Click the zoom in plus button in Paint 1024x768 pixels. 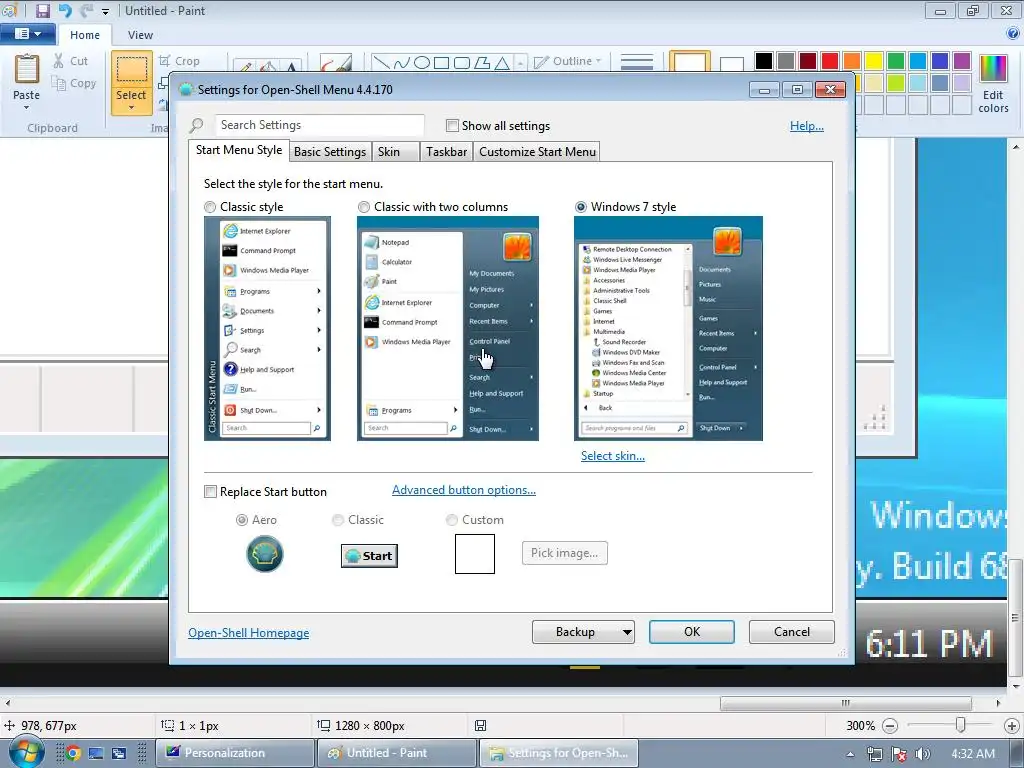pyautogui.click(x=1012, y=726)
